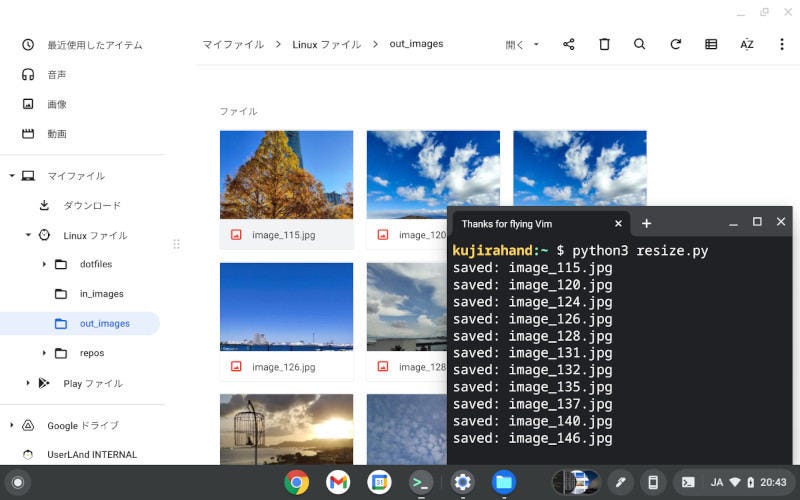800x500 pixels.
Task: Add a new terminal tab
Action: pos(646,223)
